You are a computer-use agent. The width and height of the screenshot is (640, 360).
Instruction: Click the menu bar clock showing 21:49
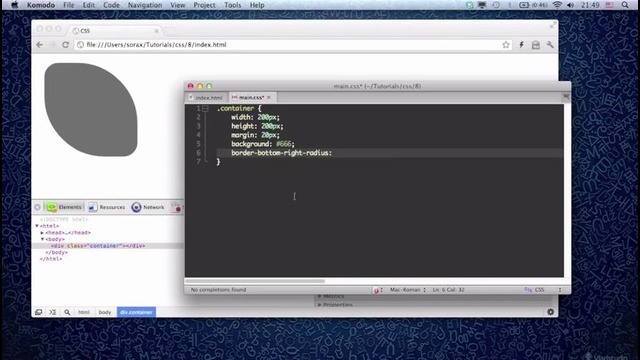click(590, 5)
